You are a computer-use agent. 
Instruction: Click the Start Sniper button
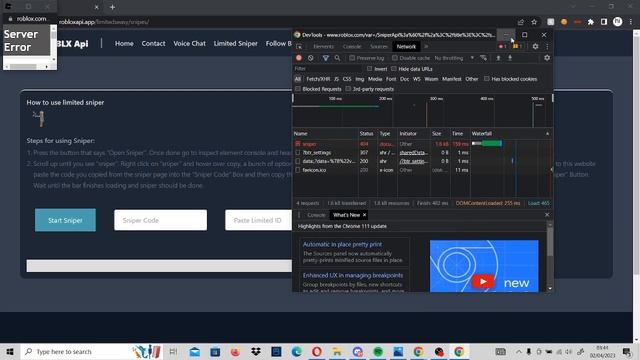tap(65, 220)
